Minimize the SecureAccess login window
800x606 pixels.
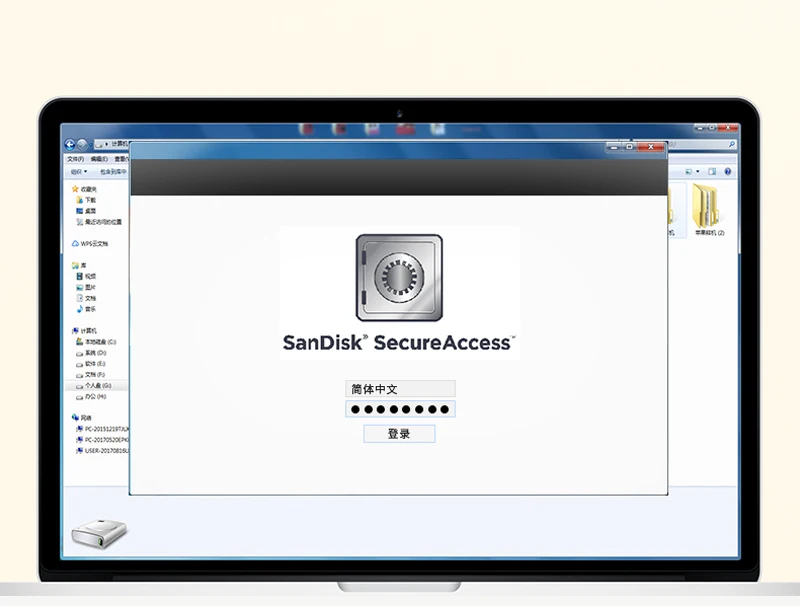pyautogui.click(x=614, y=147)
